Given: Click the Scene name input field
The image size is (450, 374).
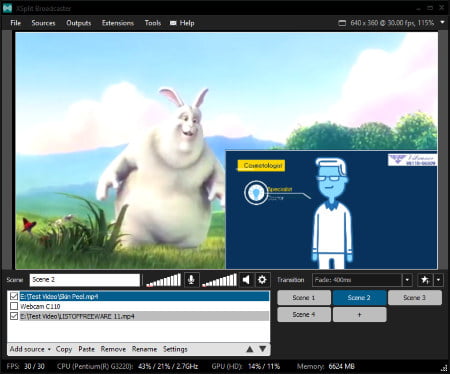Looking at the screenshot, I should [x=85, y=280].
